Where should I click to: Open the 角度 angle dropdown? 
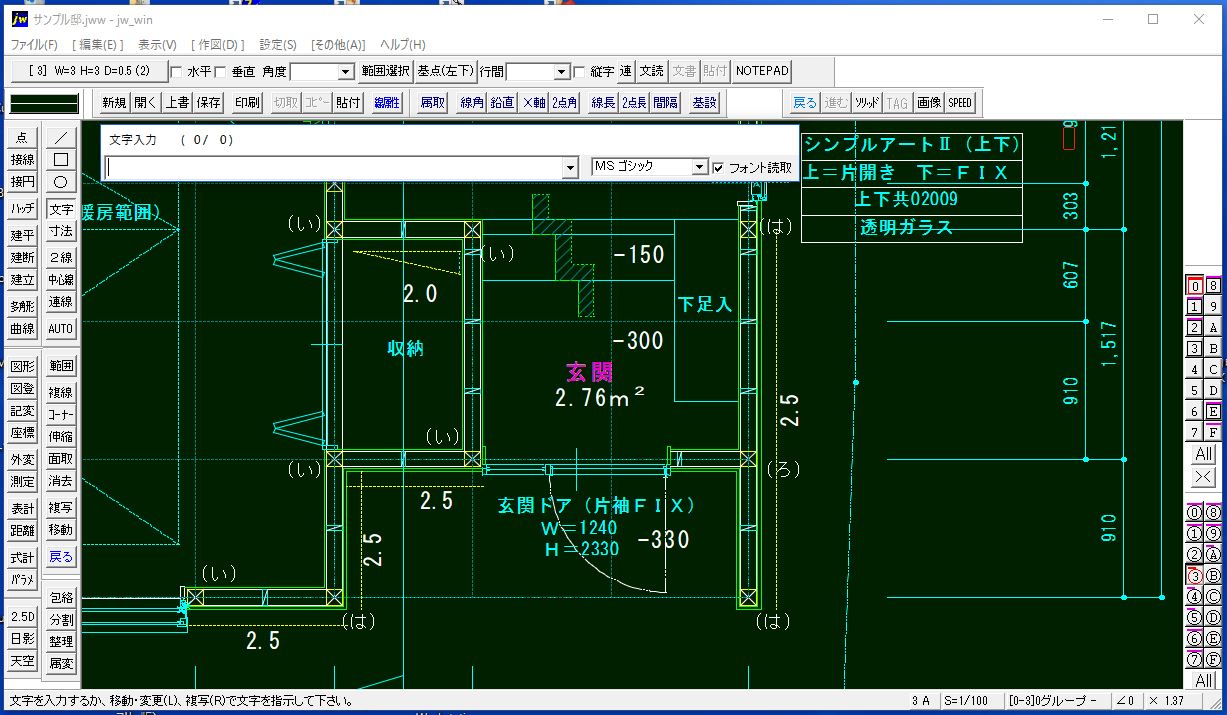click(x=346, y=72)
